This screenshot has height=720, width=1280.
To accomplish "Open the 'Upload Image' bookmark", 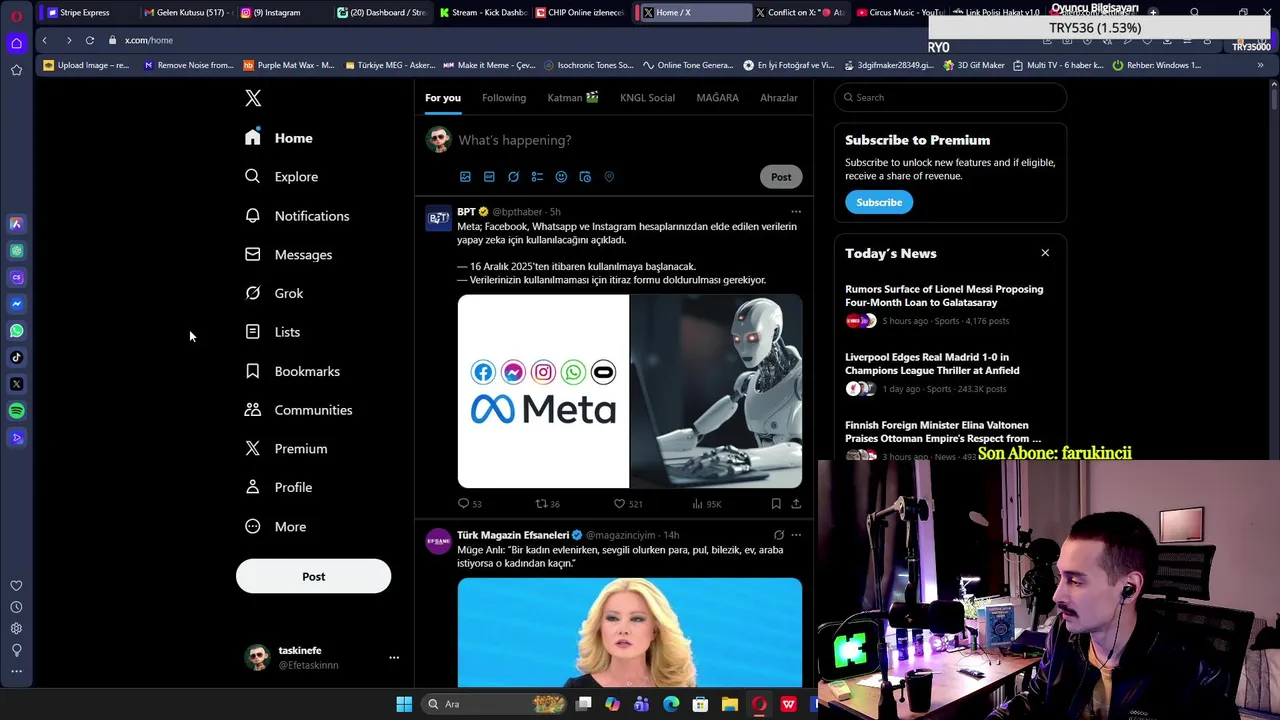I will [x=86, y=65].
